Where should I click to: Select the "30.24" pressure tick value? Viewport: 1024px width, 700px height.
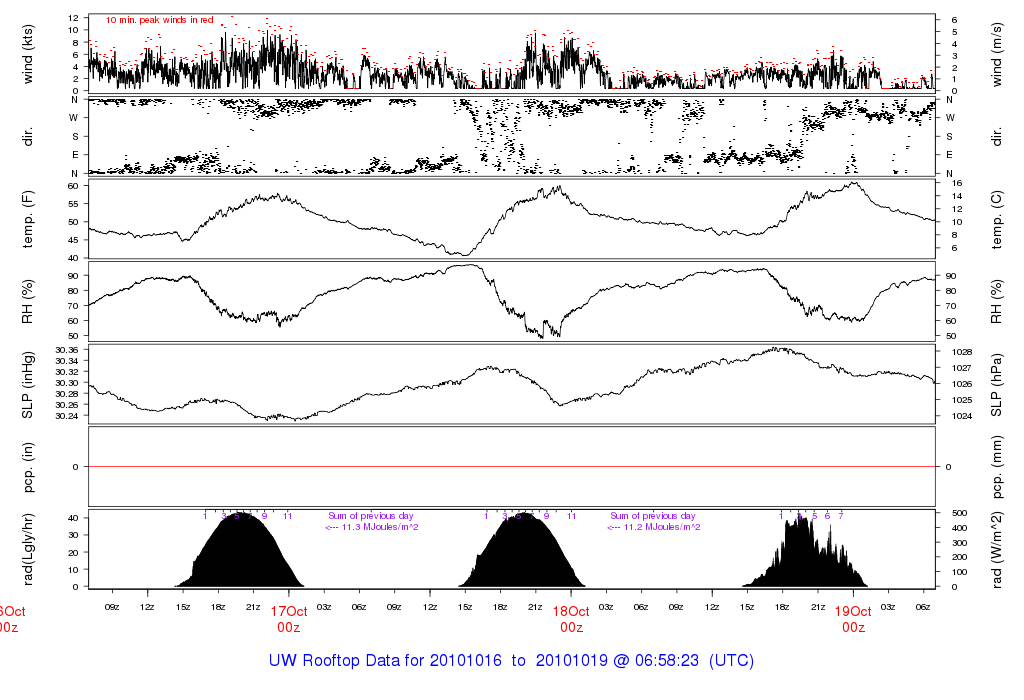coord(67,416)
